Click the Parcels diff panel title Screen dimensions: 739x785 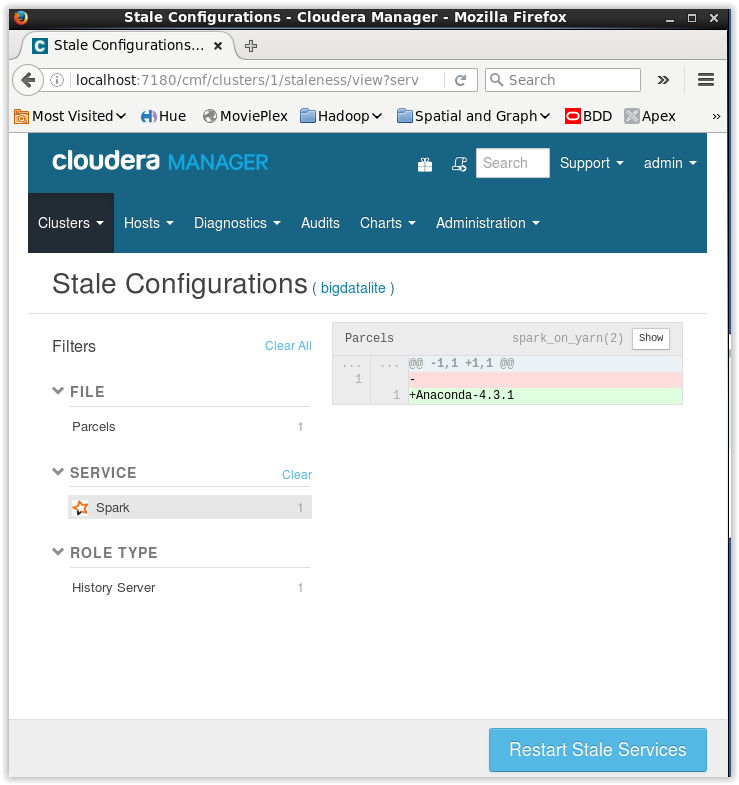[370, 338]
